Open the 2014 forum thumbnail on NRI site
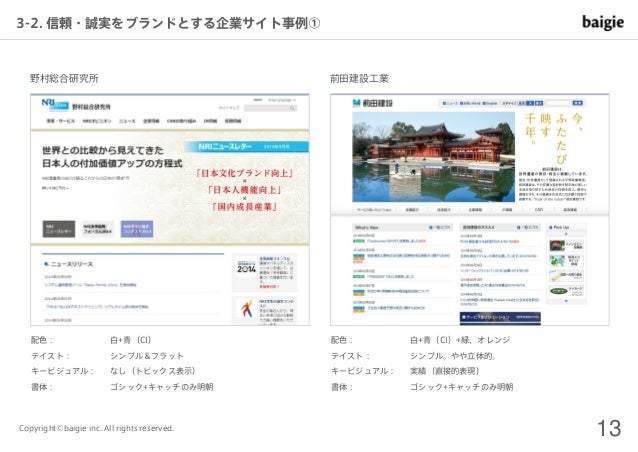Image resolution: width=638 pixels, height=452 pixels. point(246,269)
